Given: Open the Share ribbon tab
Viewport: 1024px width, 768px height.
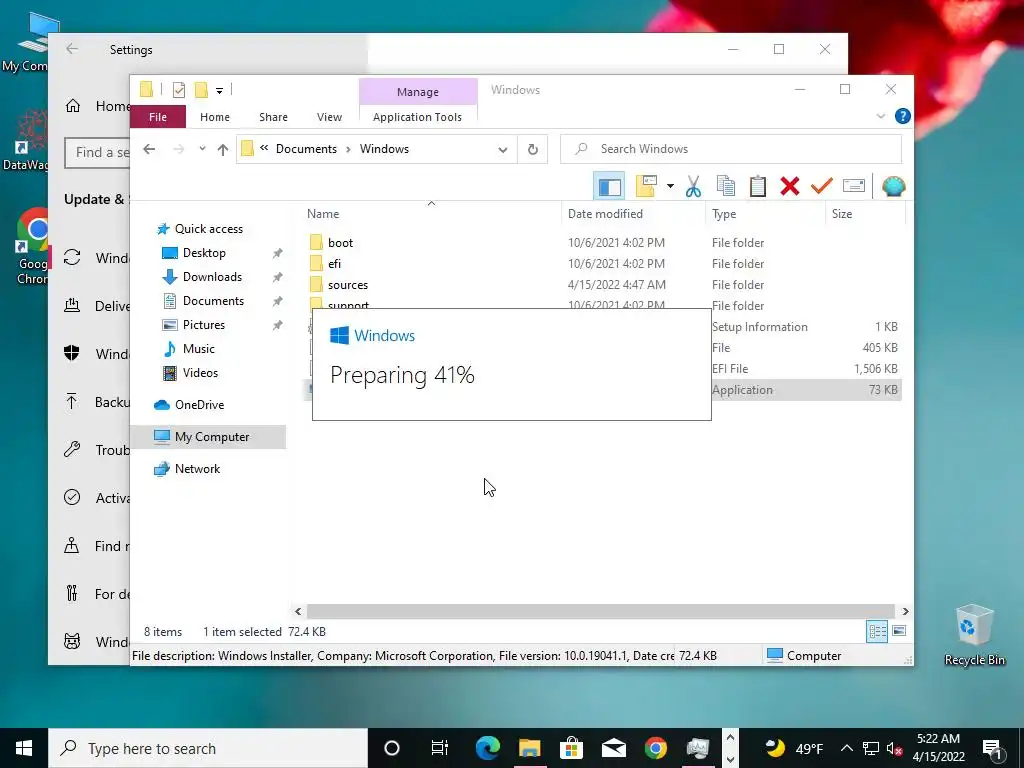Looking at the screenshot, I should coord(273,117).
